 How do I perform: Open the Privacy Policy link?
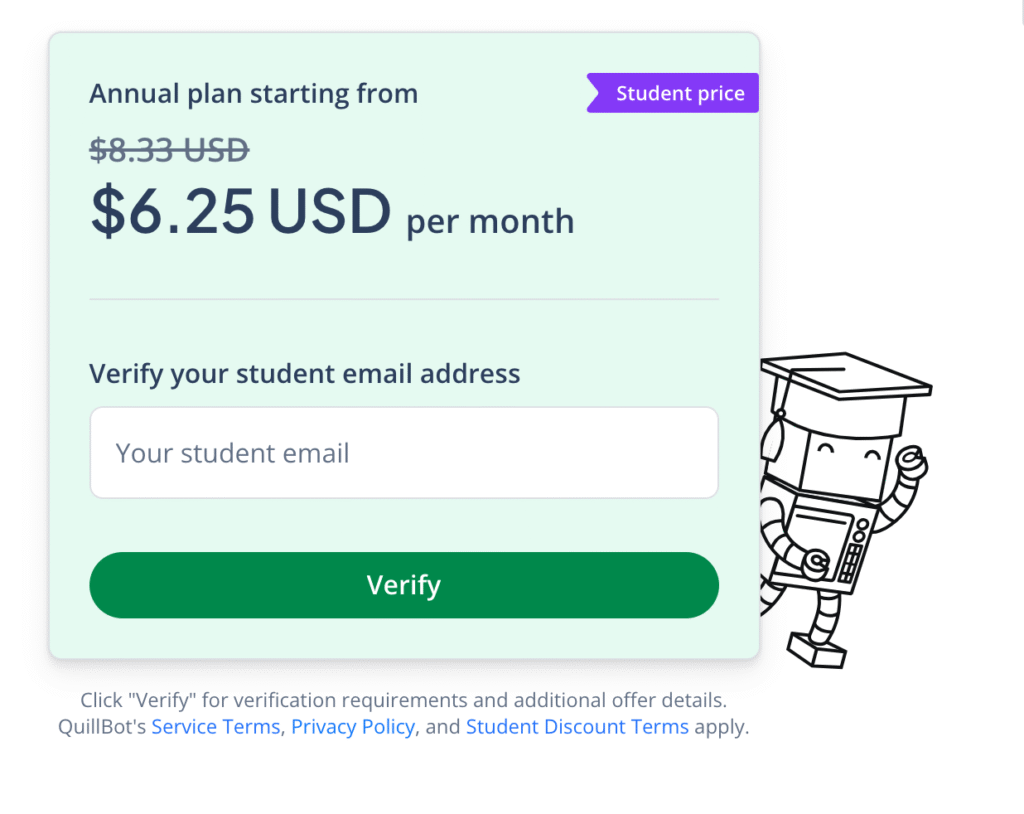click(353, 726)
